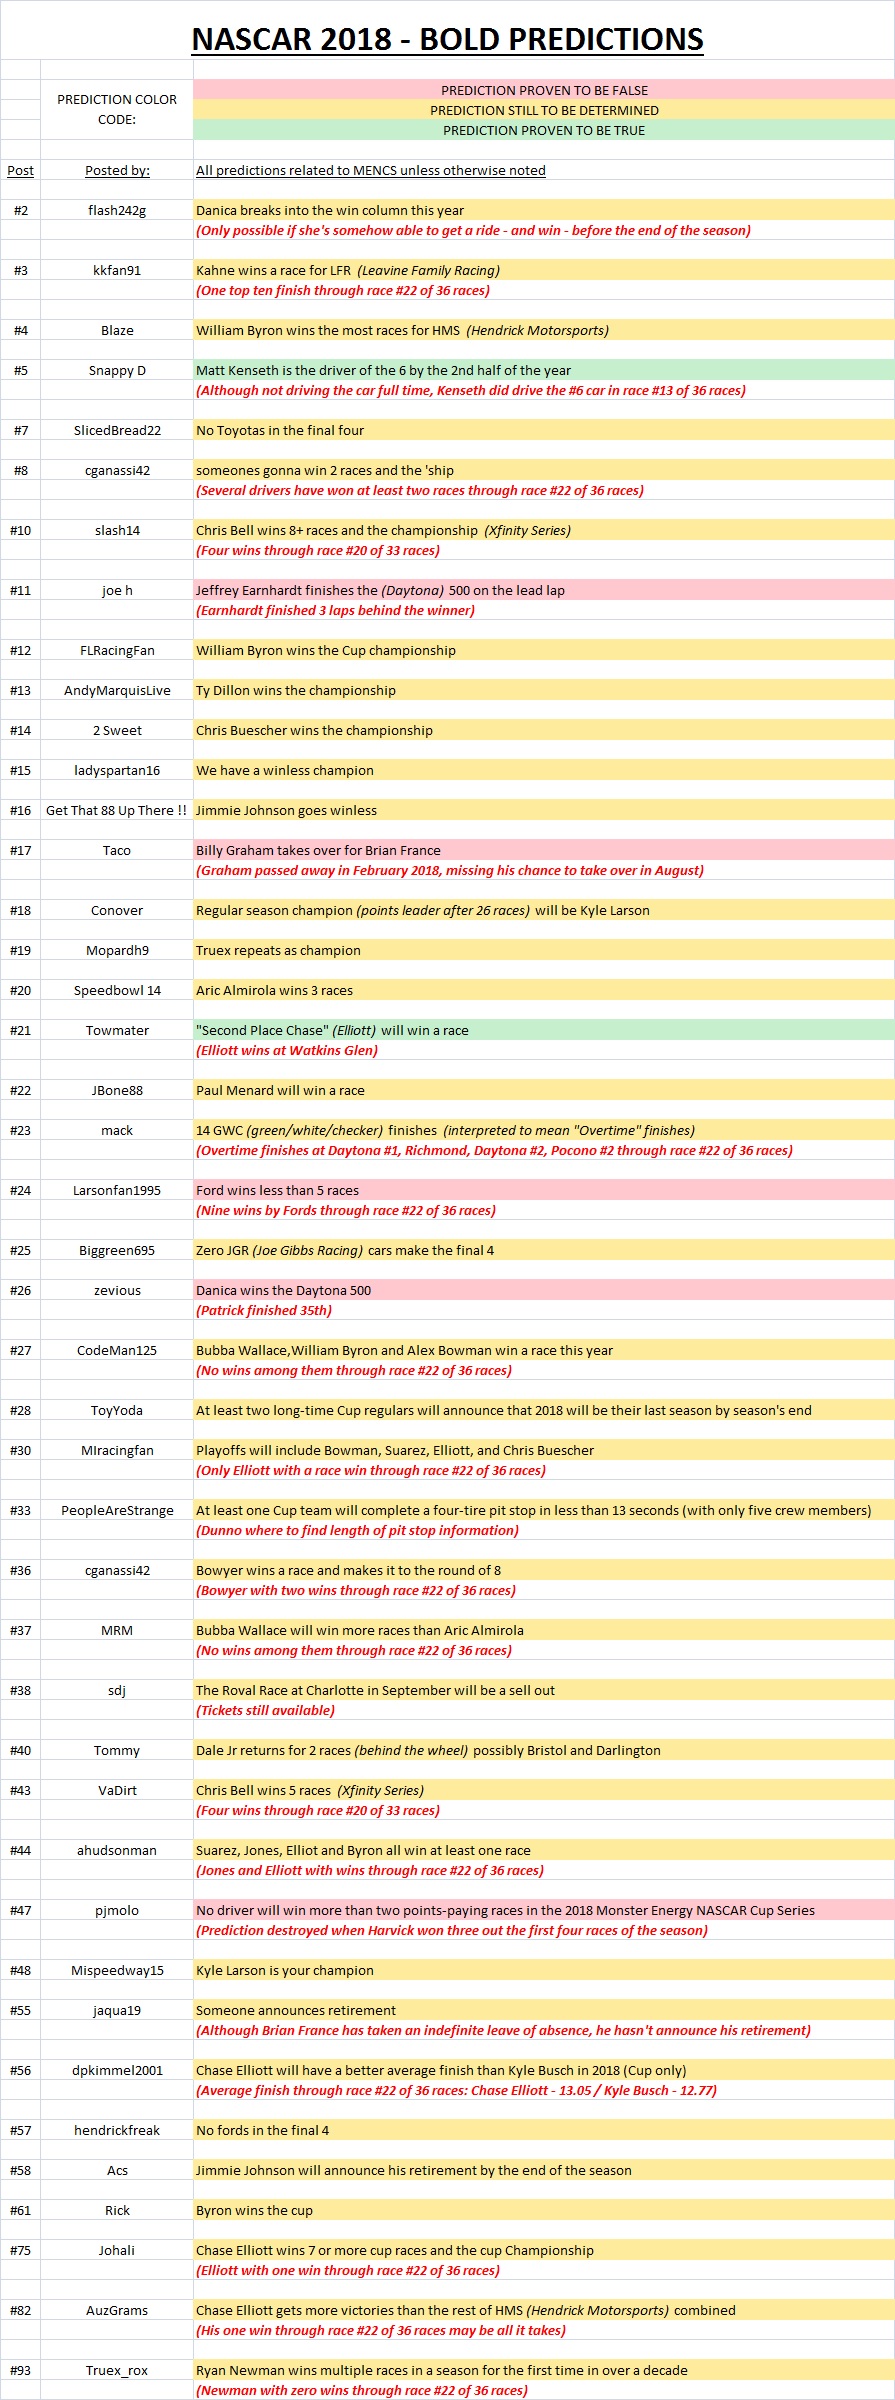
Task: Select the 'Danica wins the Daytona 500' cell
Action: click(x=283, y=1290)
